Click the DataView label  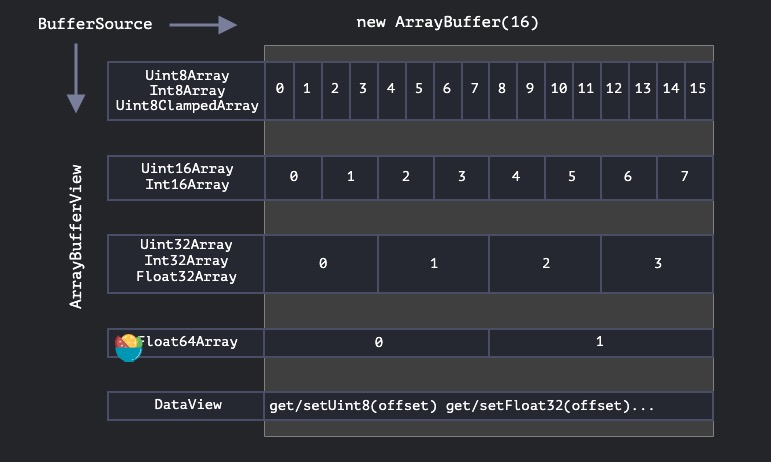coord(188,404)
